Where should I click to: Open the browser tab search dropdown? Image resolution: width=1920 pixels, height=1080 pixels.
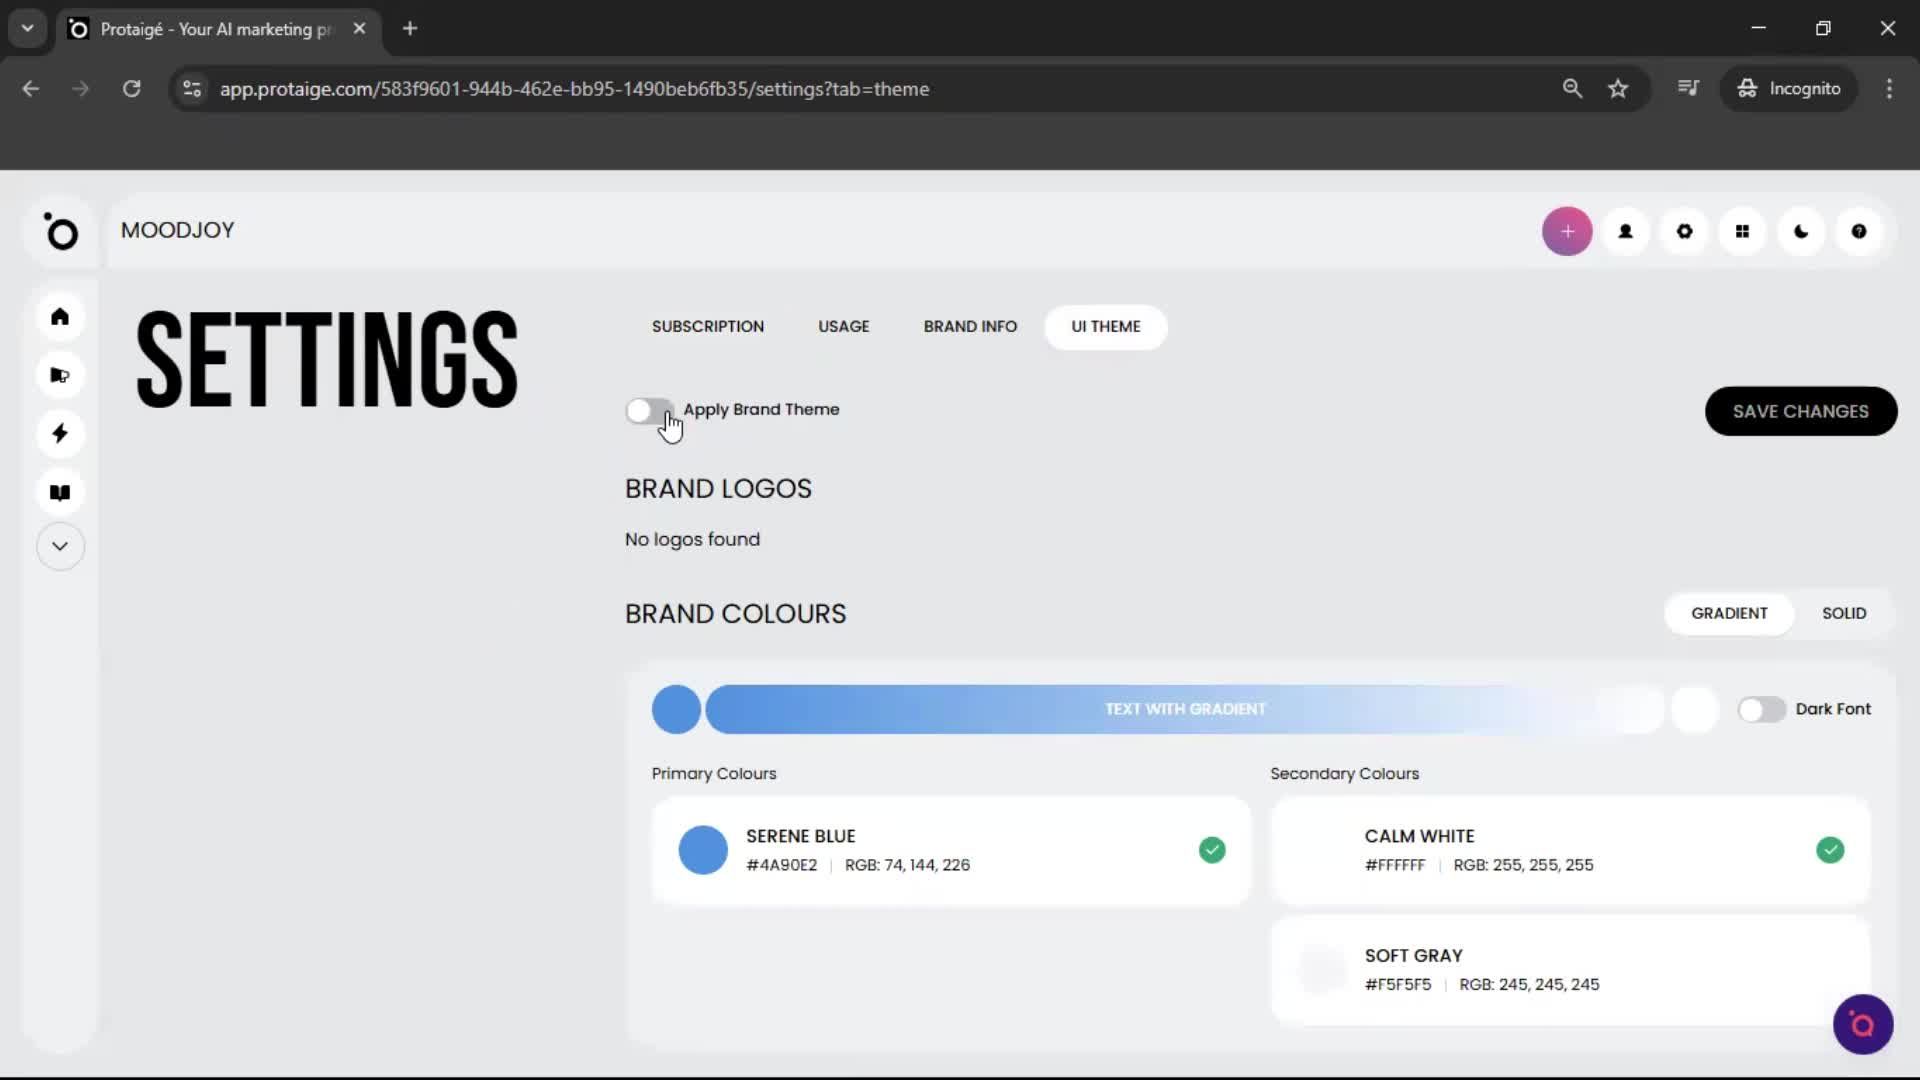[x=27, y=28]
